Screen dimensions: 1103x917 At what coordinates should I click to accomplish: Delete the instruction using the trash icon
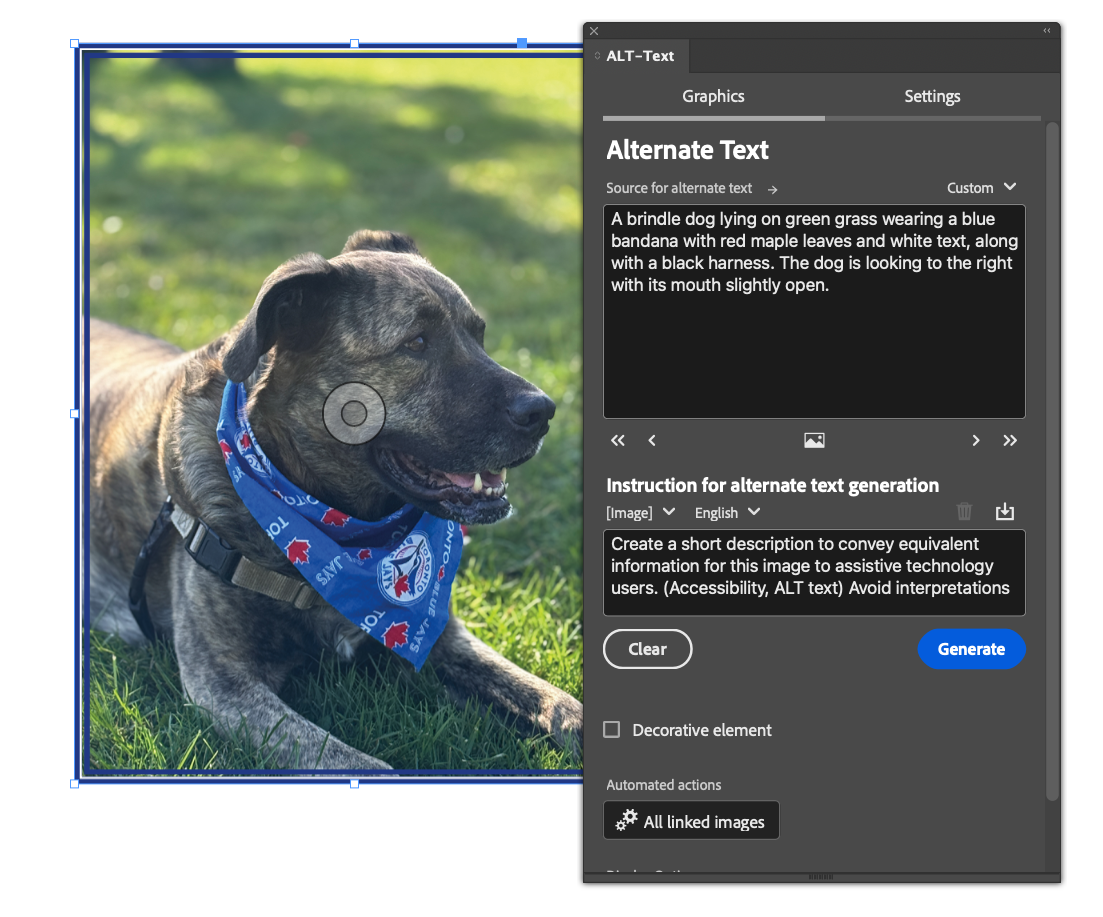point(964,511)
